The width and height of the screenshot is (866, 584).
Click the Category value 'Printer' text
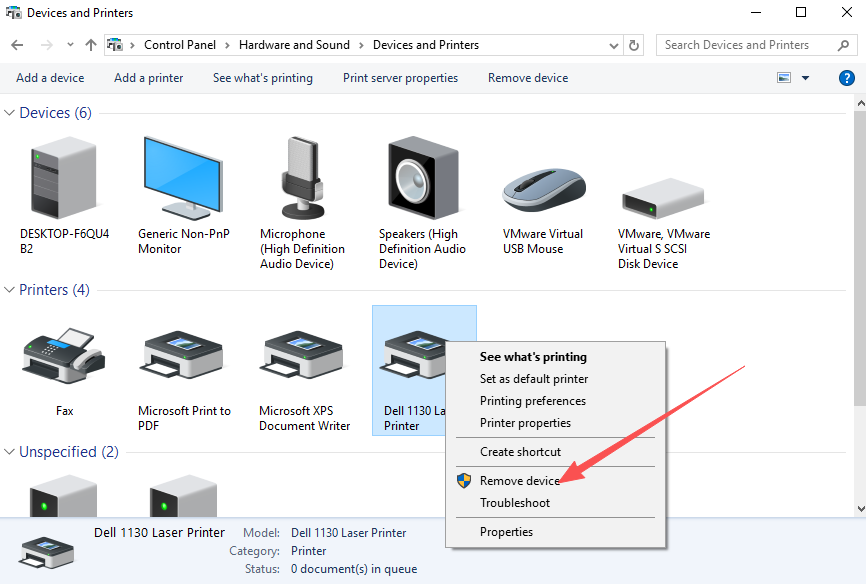[x=309, y=551]
